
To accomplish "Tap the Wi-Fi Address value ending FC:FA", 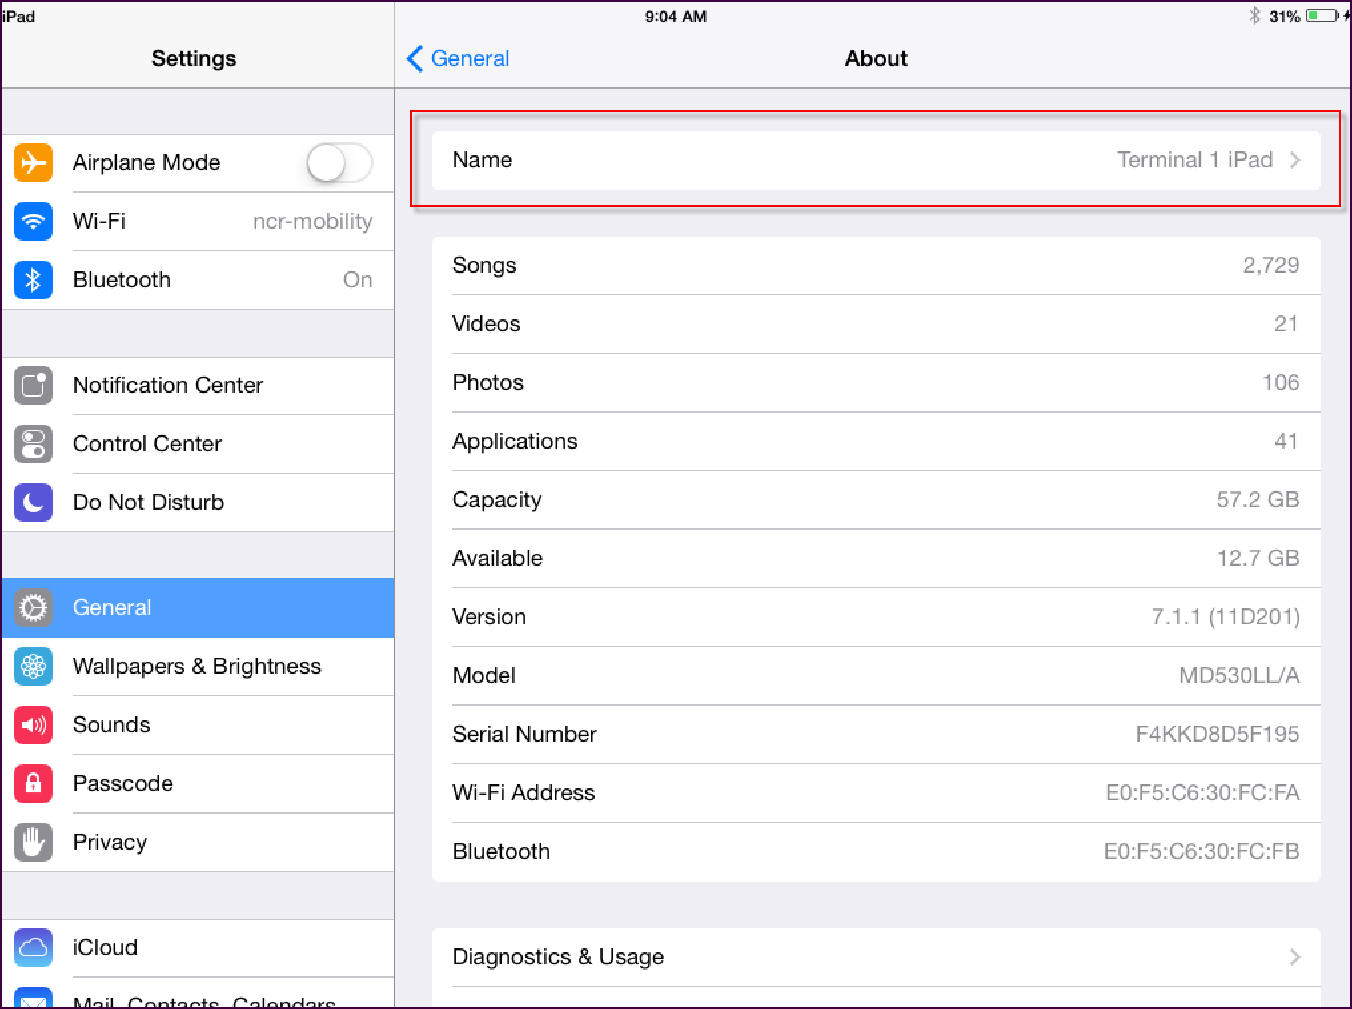I will click(1202, 793).
